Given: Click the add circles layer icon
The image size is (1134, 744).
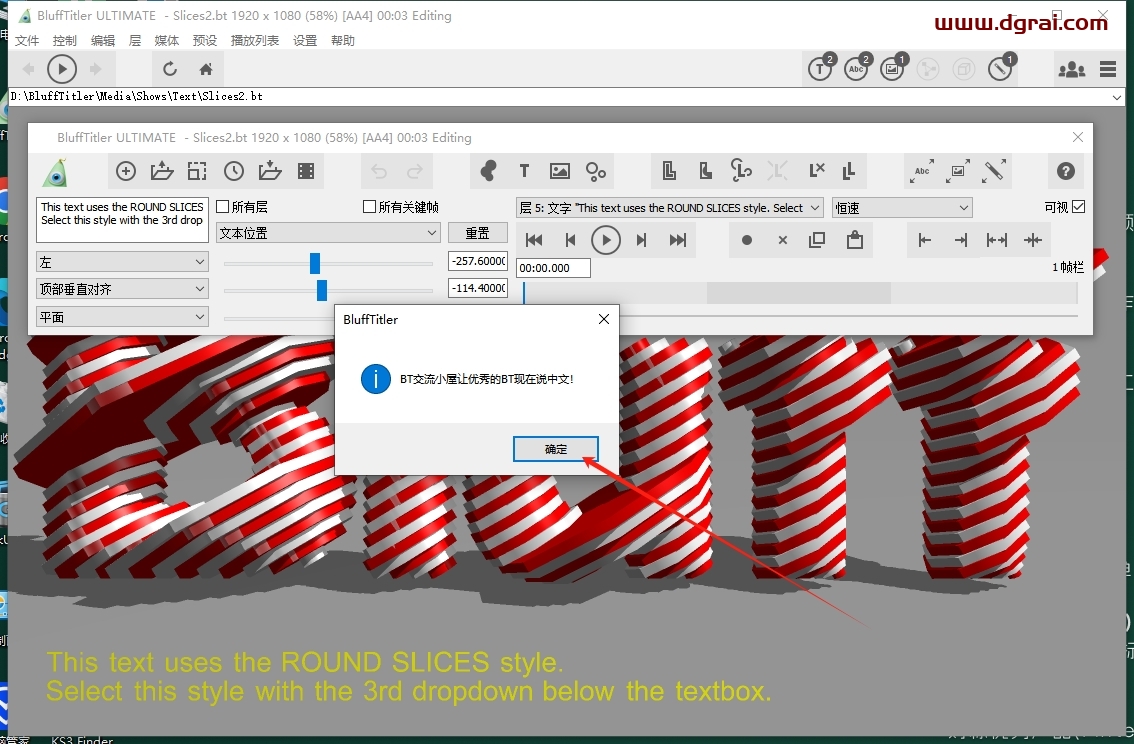Looking at the screenshot, I should point(596,171).
